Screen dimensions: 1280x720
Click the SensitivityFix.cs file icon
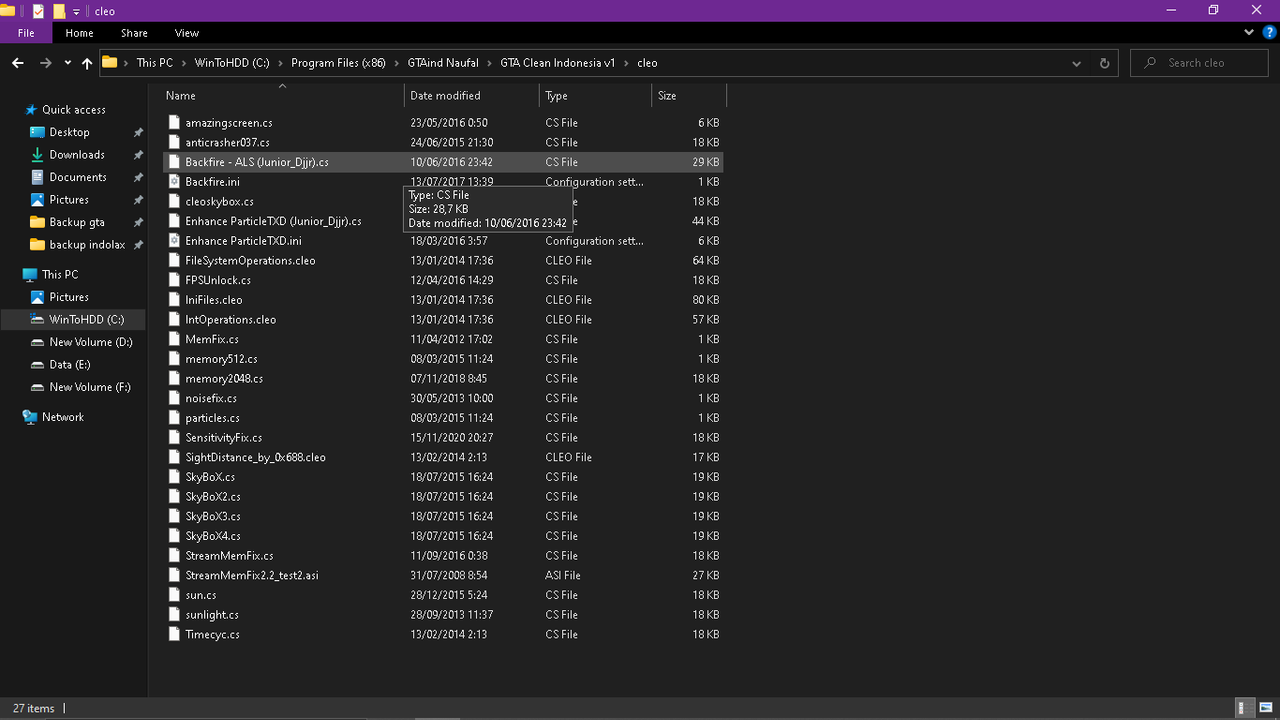tap(174, 438)
